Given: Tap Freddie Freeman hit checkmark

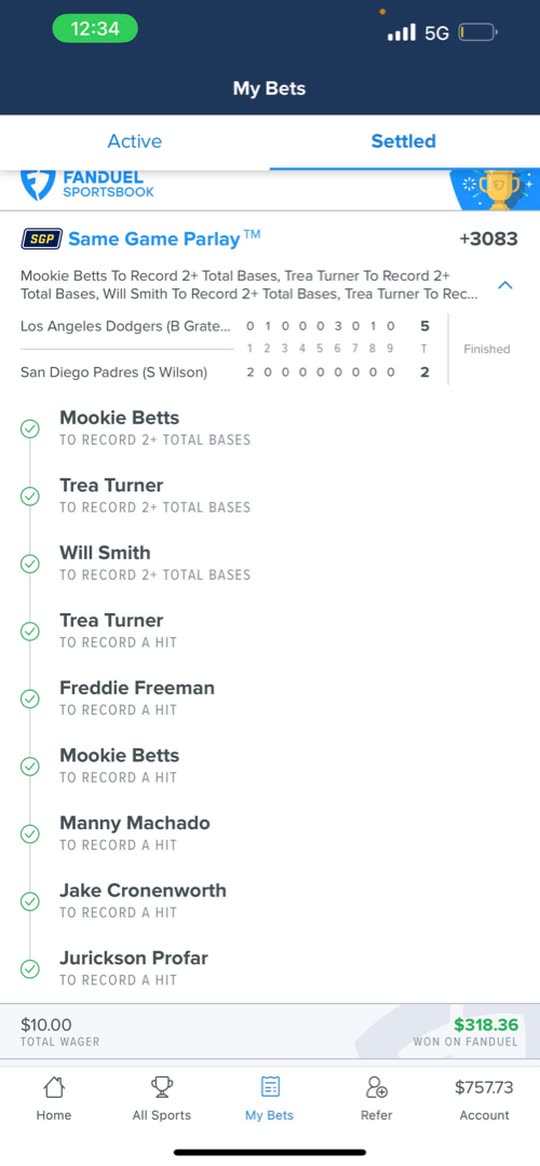Looking at the screenshot, I should (x=30, y=698).
